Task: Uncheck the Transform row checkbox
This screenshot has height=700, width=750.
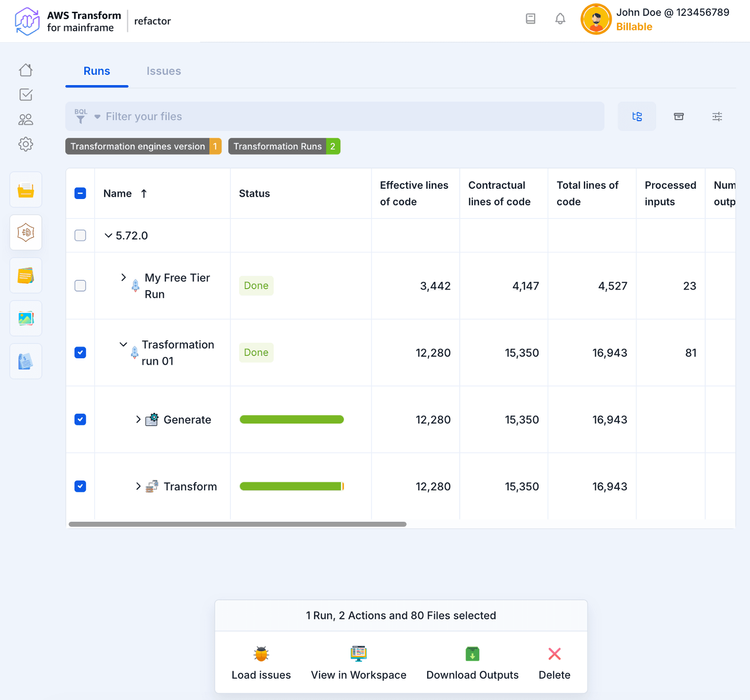Action: coord(80,487)
